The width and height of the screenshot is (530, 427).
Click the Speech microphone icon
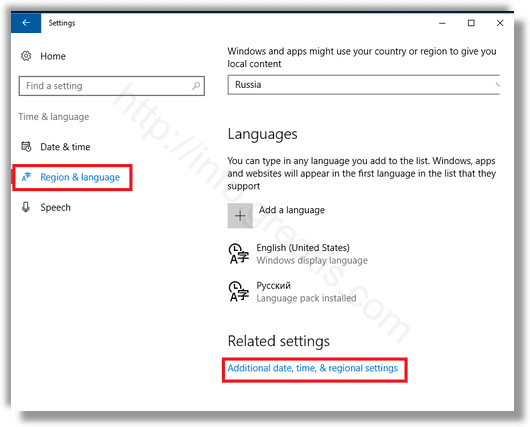[x=26, y=207]
